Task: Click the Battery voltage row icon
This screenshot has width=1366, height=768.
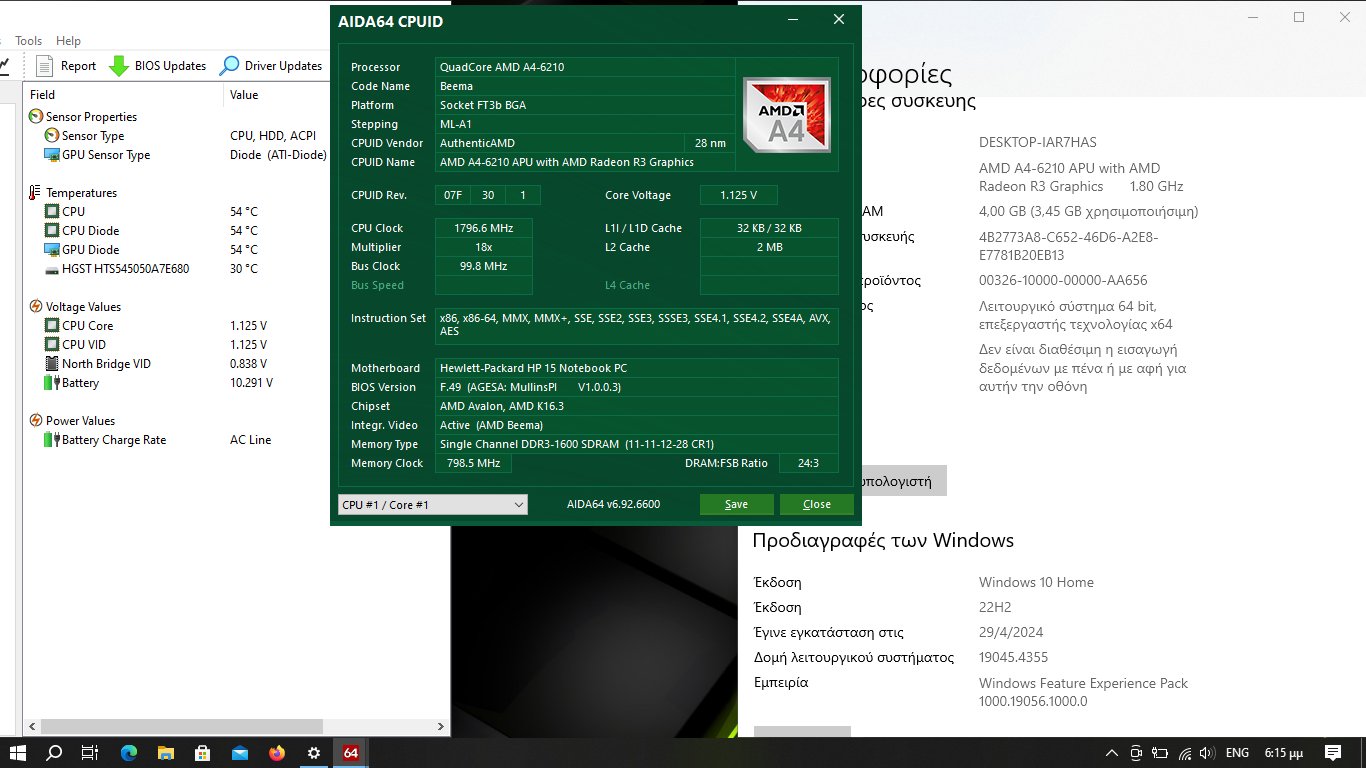Action: pyautogui.click(x=52, y=383)
